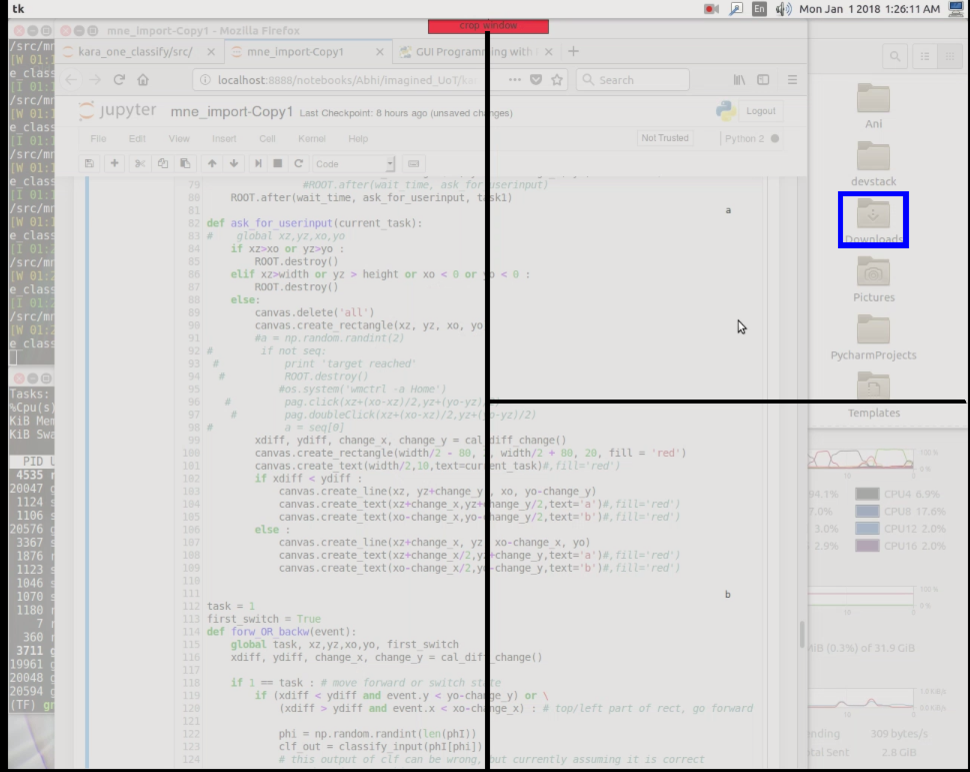970x772 pixels.
Task: Focus the Firefox Search field
Action: (x=633, y=80)
